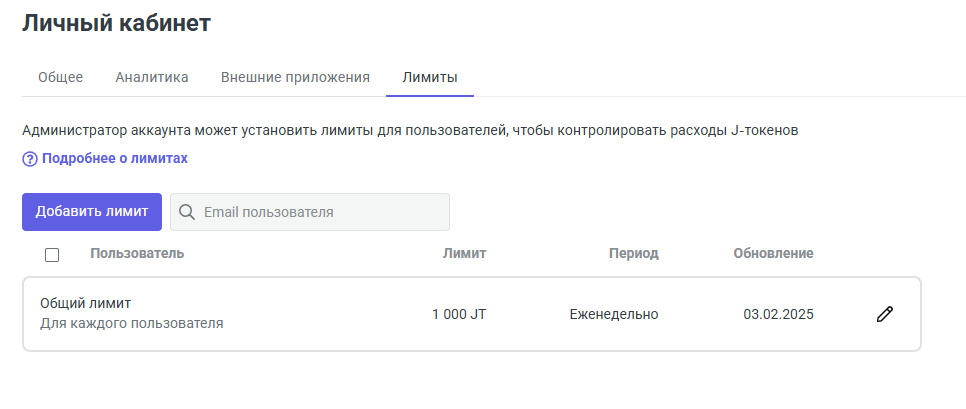The width and height of the screenshot is (966, 409).
Task: Click the 1 000 JT limit value
Action: [x=459, y=314]
